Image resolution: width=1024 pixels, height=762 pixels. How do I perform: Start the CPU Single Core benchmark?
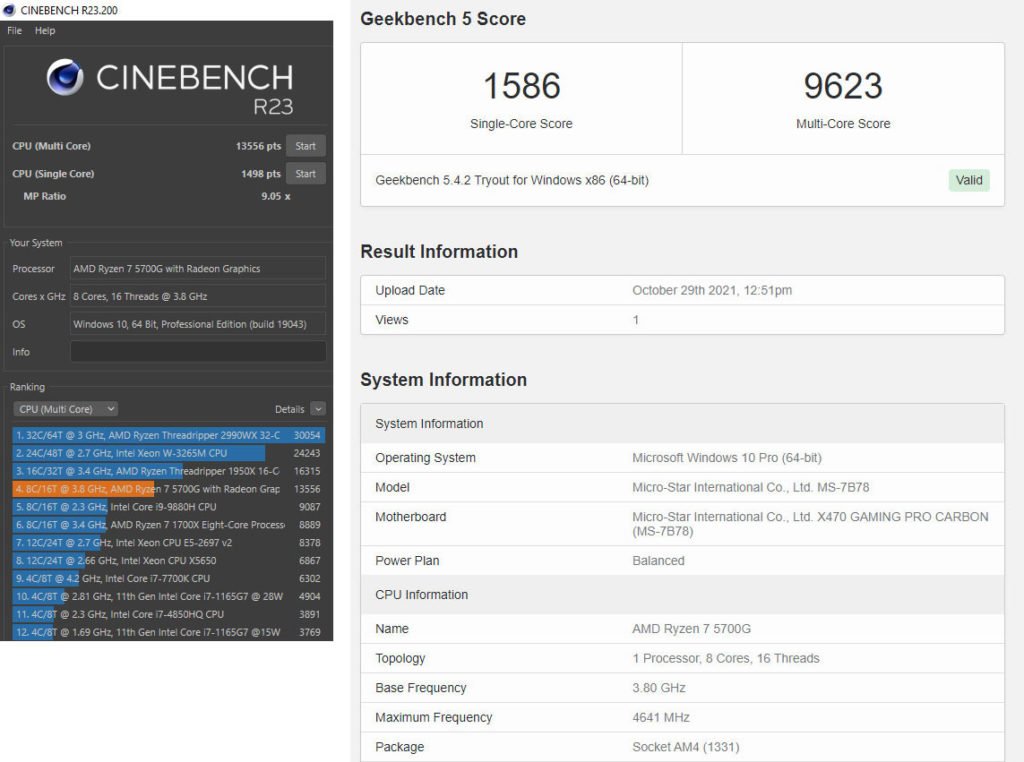[x=305, y=174]
